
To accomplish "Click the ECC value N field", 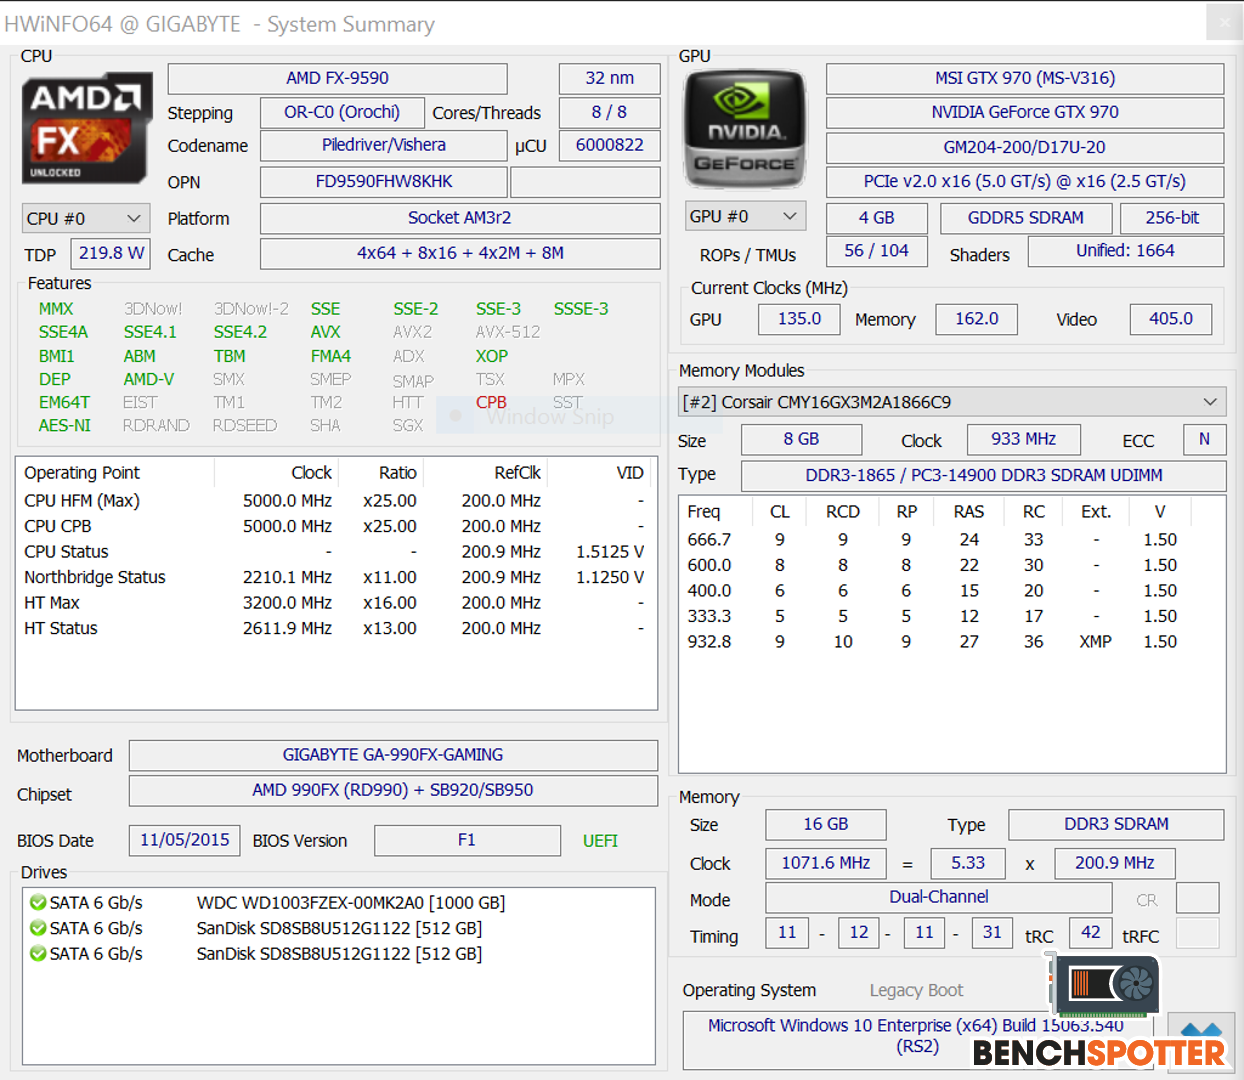I will (x=1204, y=439).
